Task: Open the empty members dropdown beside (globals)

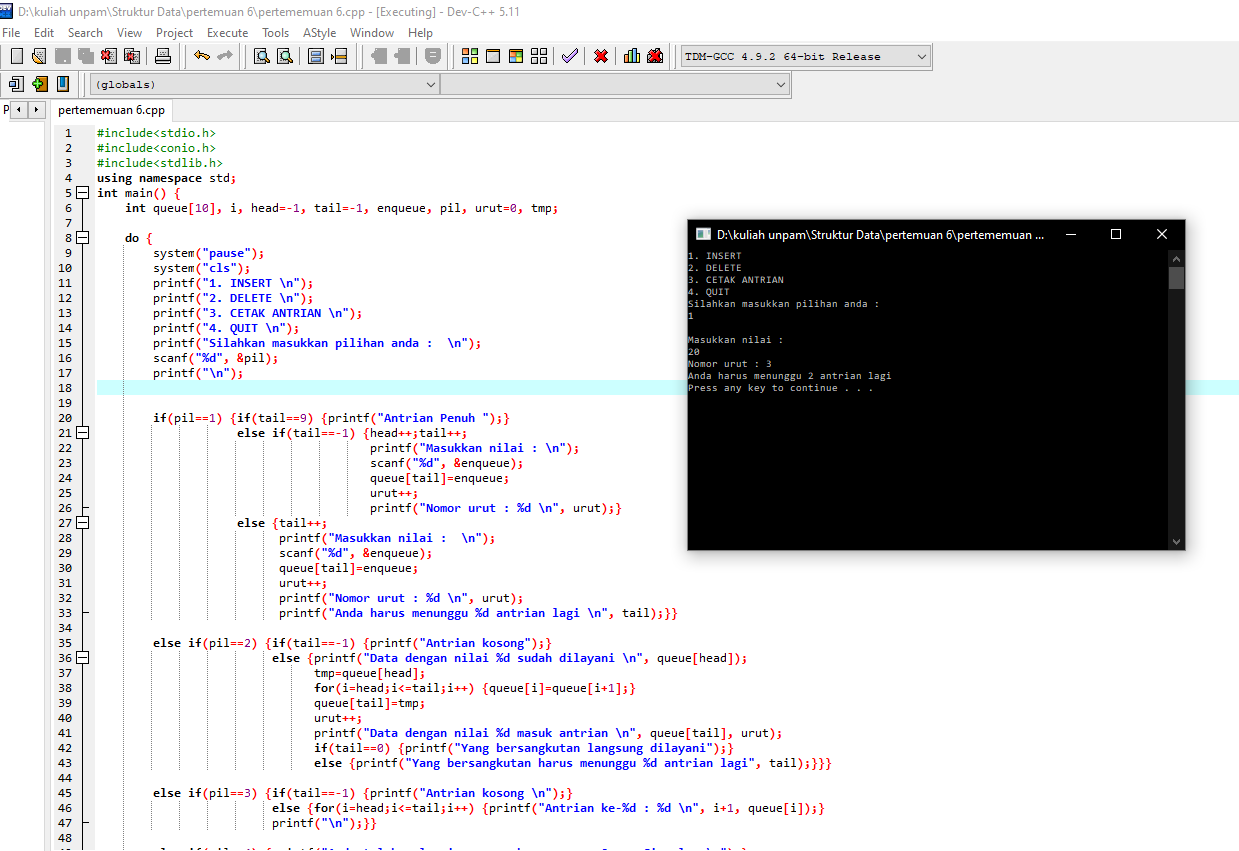Action: [x=615, y=85]
